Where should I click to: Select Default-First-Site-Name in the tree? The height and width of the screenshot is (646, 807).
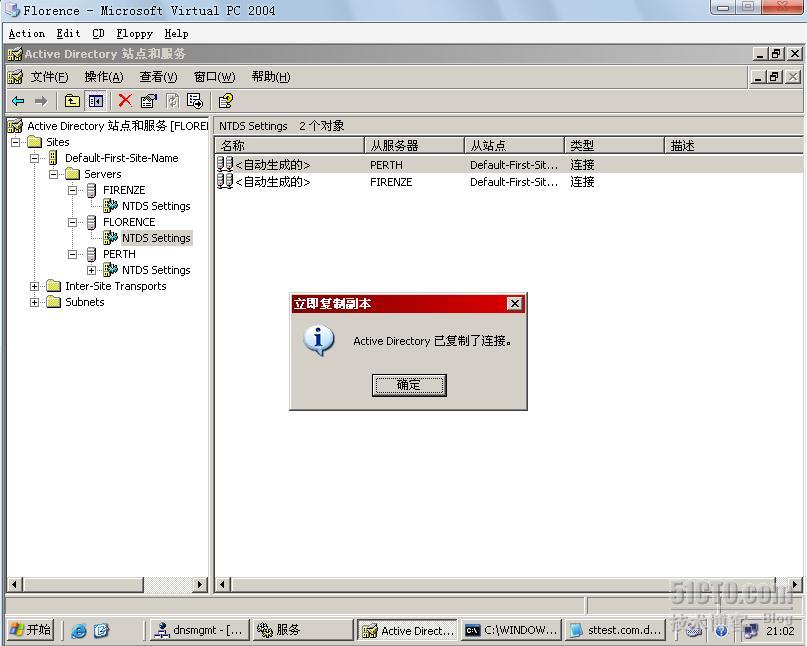point(121,158)
